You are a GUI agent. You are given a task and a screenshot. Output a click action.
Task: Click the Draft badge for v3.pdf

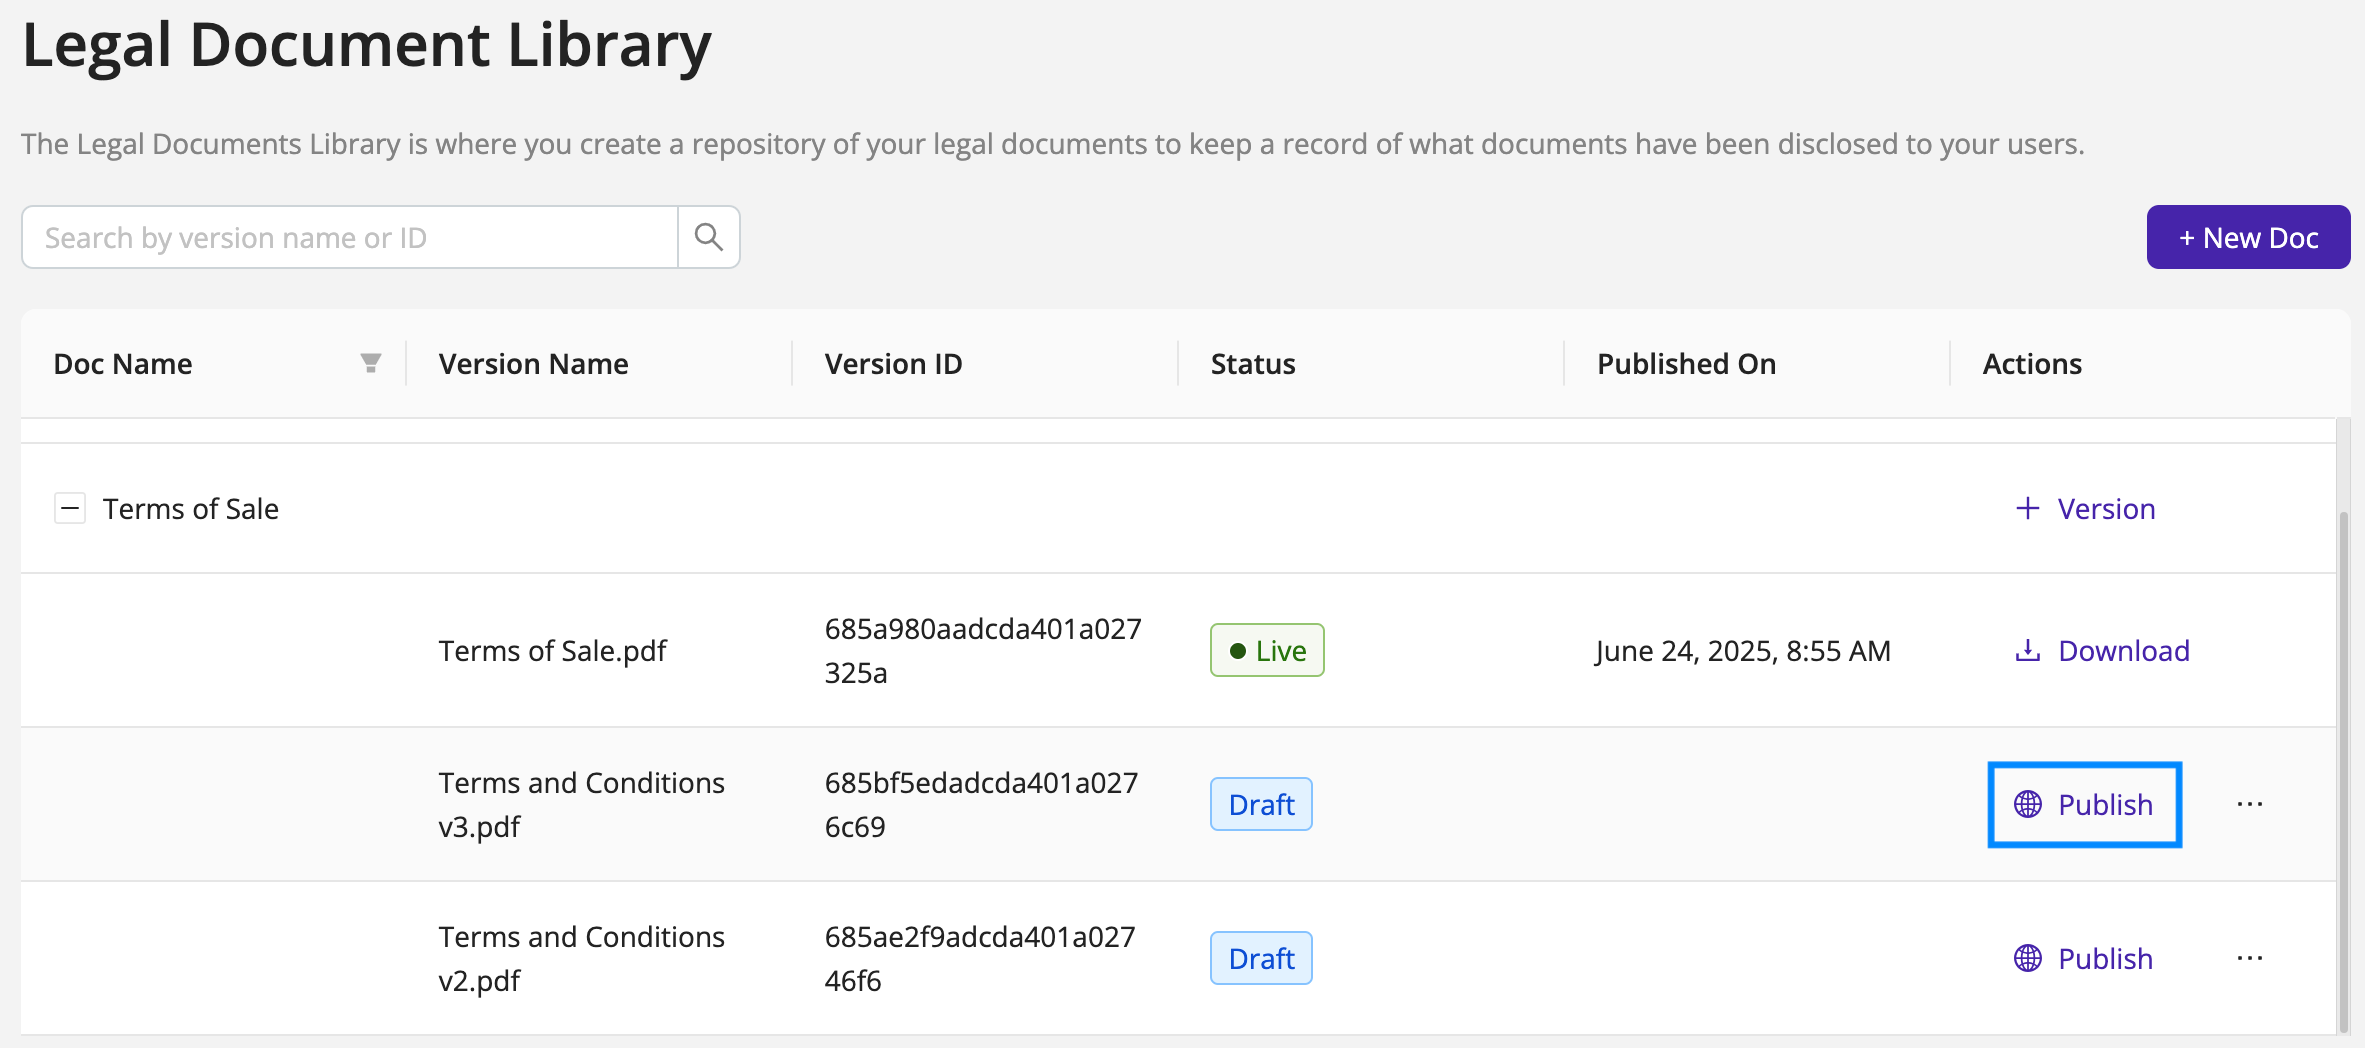tap(1261, 804)
